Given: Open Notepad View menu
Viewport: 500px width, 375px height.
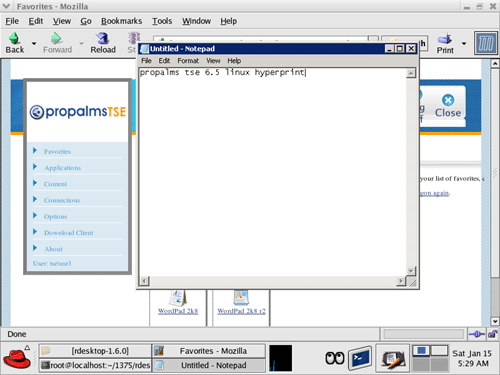Looking at the screenshot, I should tap(213, 61).
